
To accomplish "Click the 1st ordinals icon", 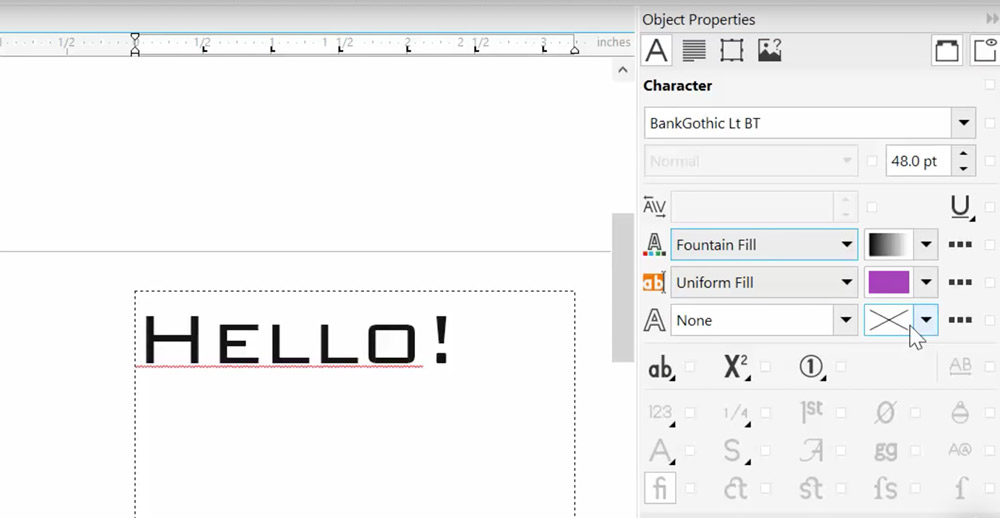I will pyautogui.click(x=811, y=412).
